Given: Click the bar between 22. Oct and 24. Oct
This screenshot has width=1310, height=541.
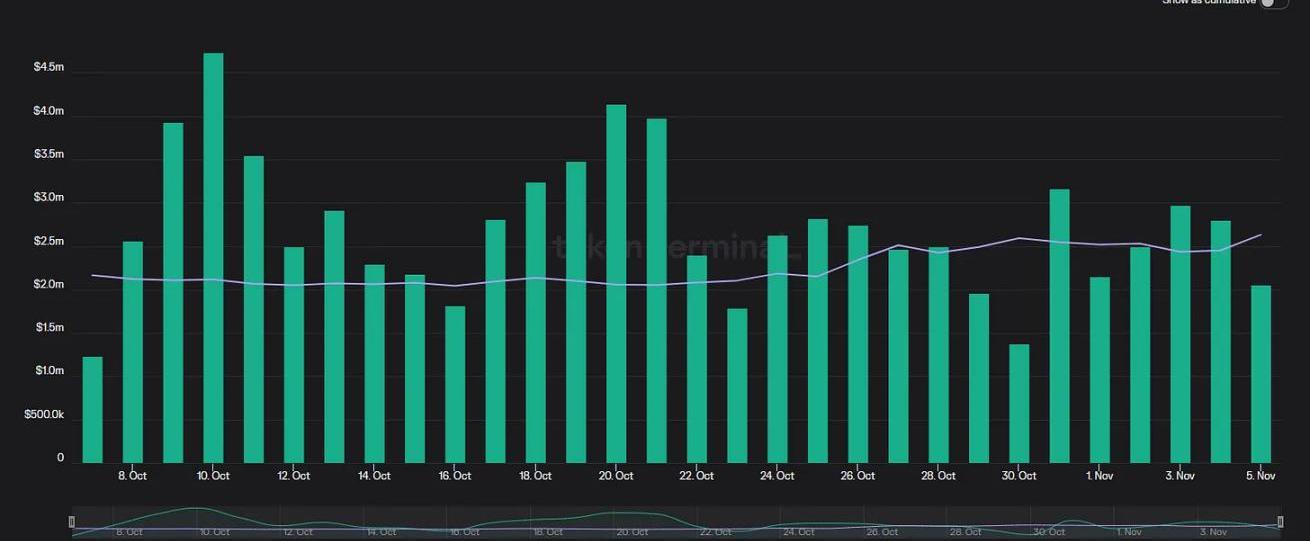Looking at the screenshot, I should coord(738,386).
